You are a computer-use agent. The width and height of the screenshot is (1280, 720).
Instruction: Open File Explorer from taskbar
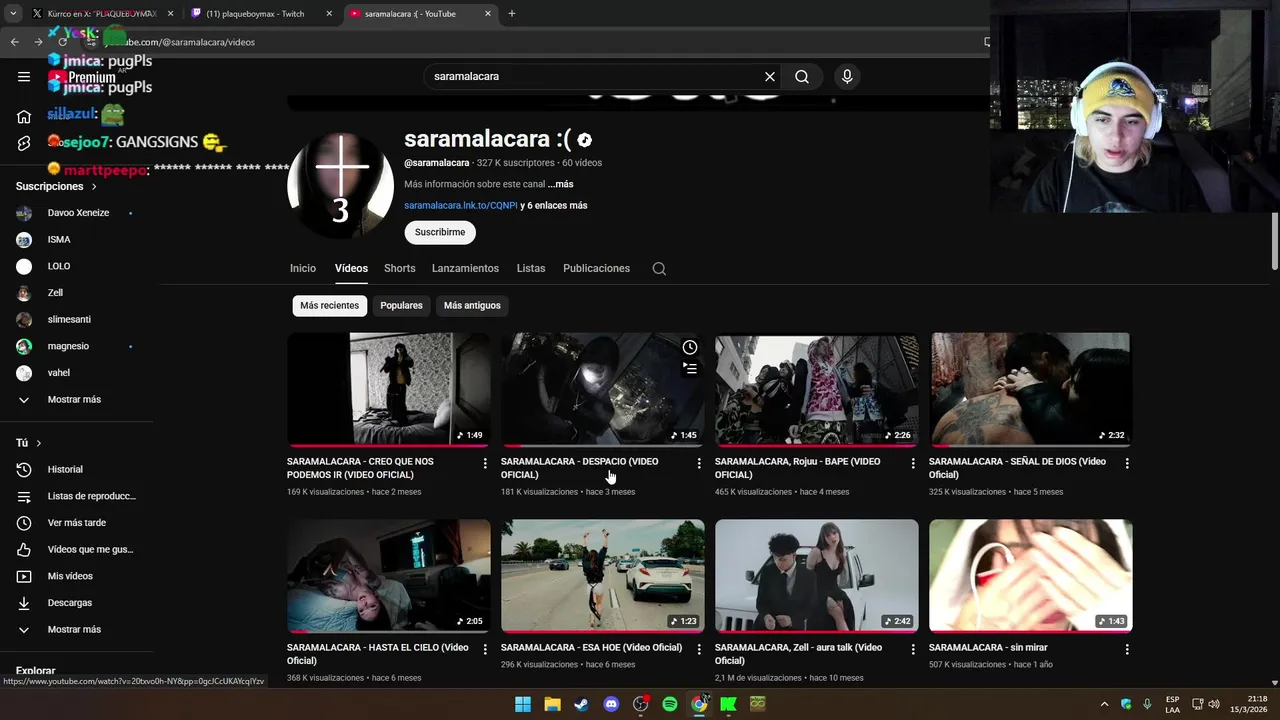point(552,704)
